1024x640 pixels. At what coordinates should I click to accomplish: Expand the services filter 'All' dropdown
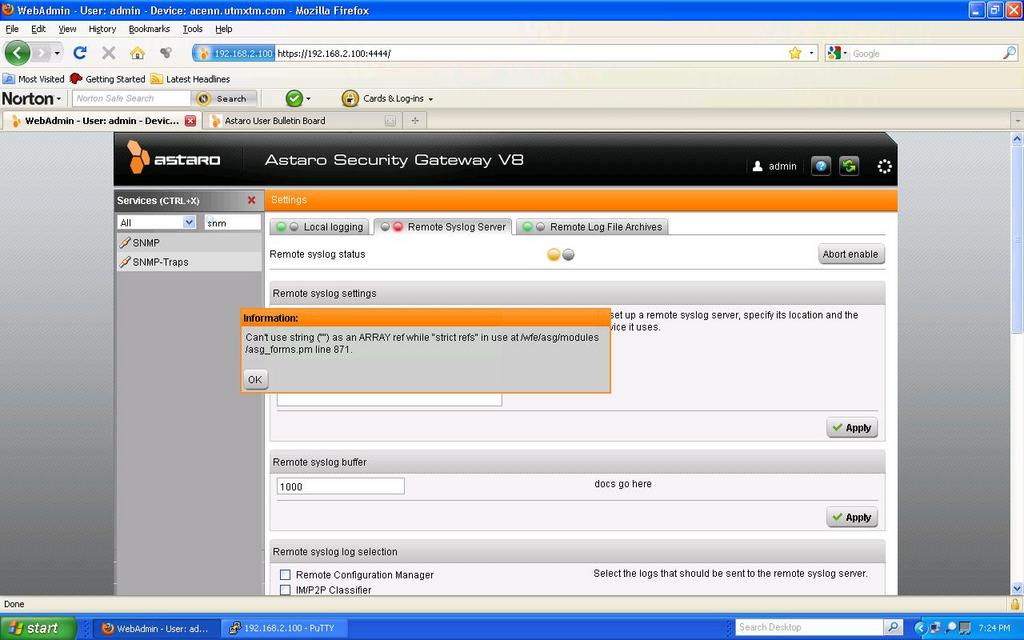point(188,223)
